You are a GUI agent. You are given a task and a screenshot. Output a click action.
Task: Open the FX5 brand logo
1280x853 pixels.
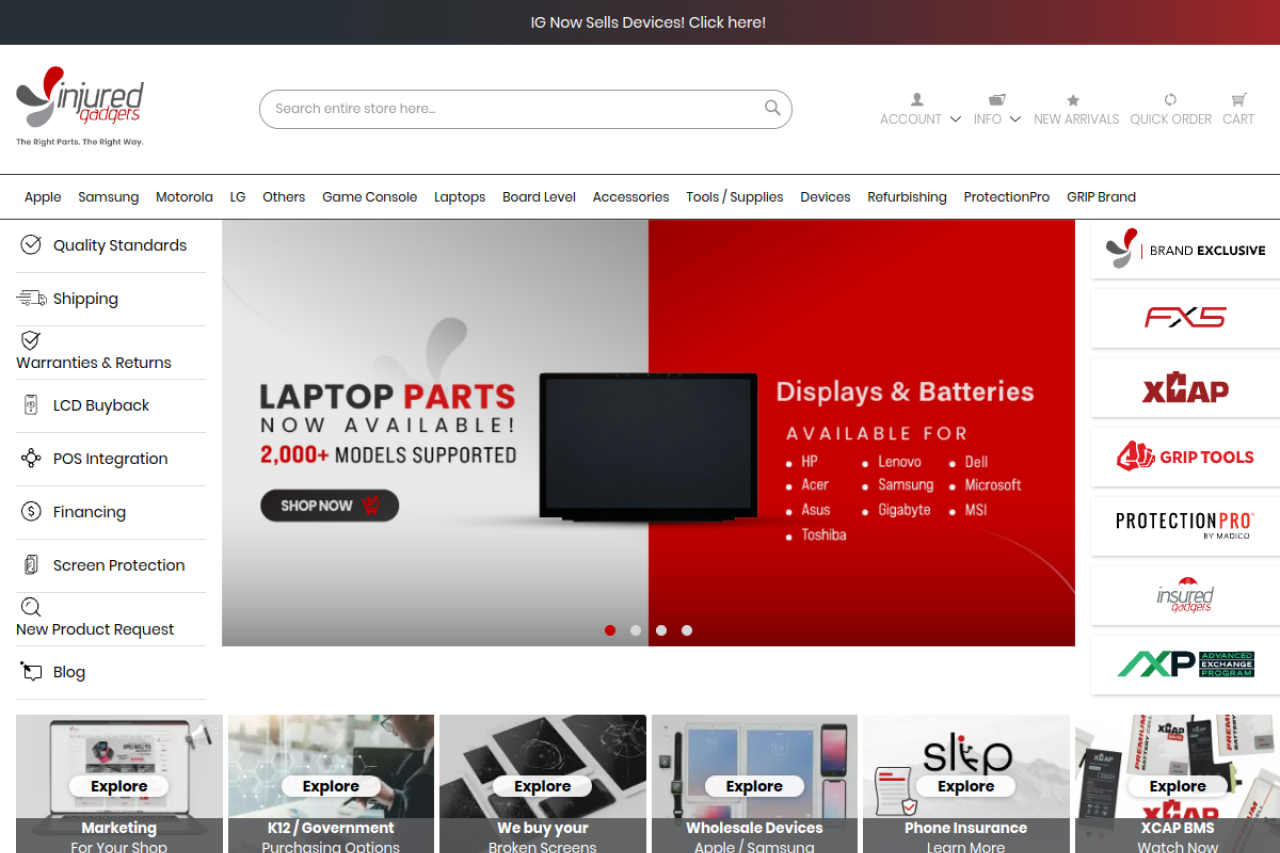coord(1185,319)
